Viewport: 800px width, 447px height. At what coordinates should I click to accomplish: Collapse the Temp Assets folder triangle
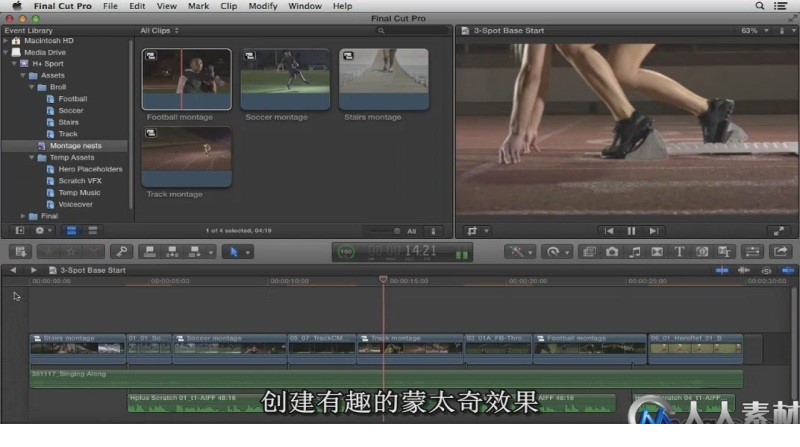[x=32, y=158]
